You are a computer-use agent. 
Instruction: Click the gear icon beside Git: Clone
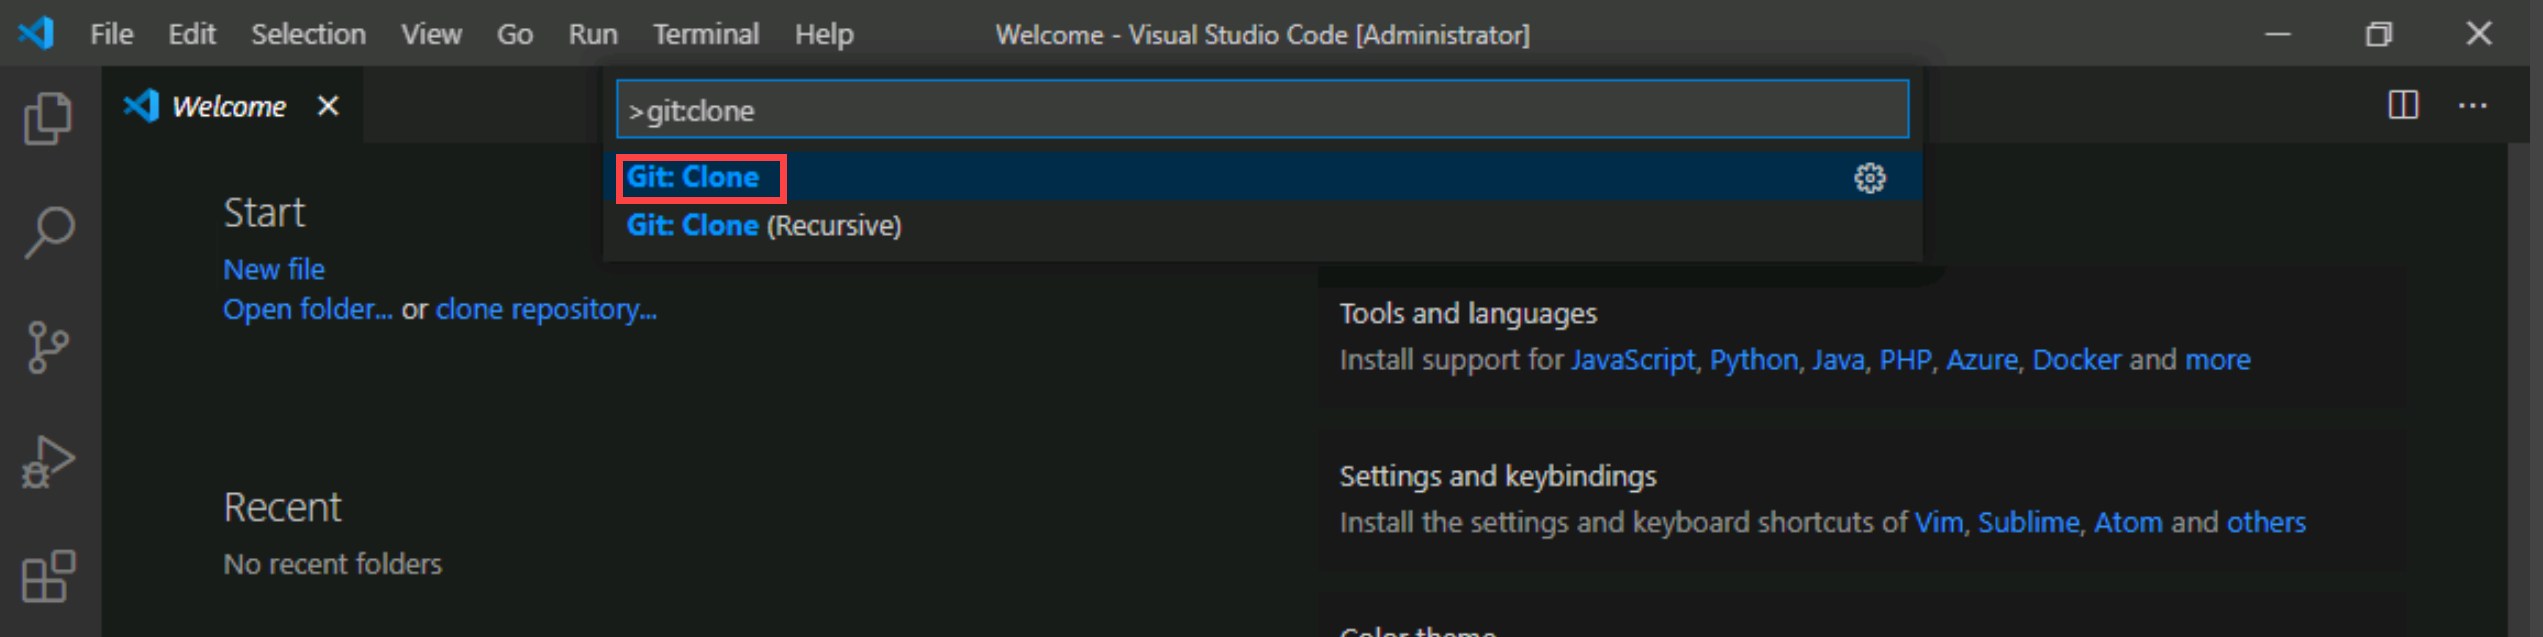point(1869,178)
